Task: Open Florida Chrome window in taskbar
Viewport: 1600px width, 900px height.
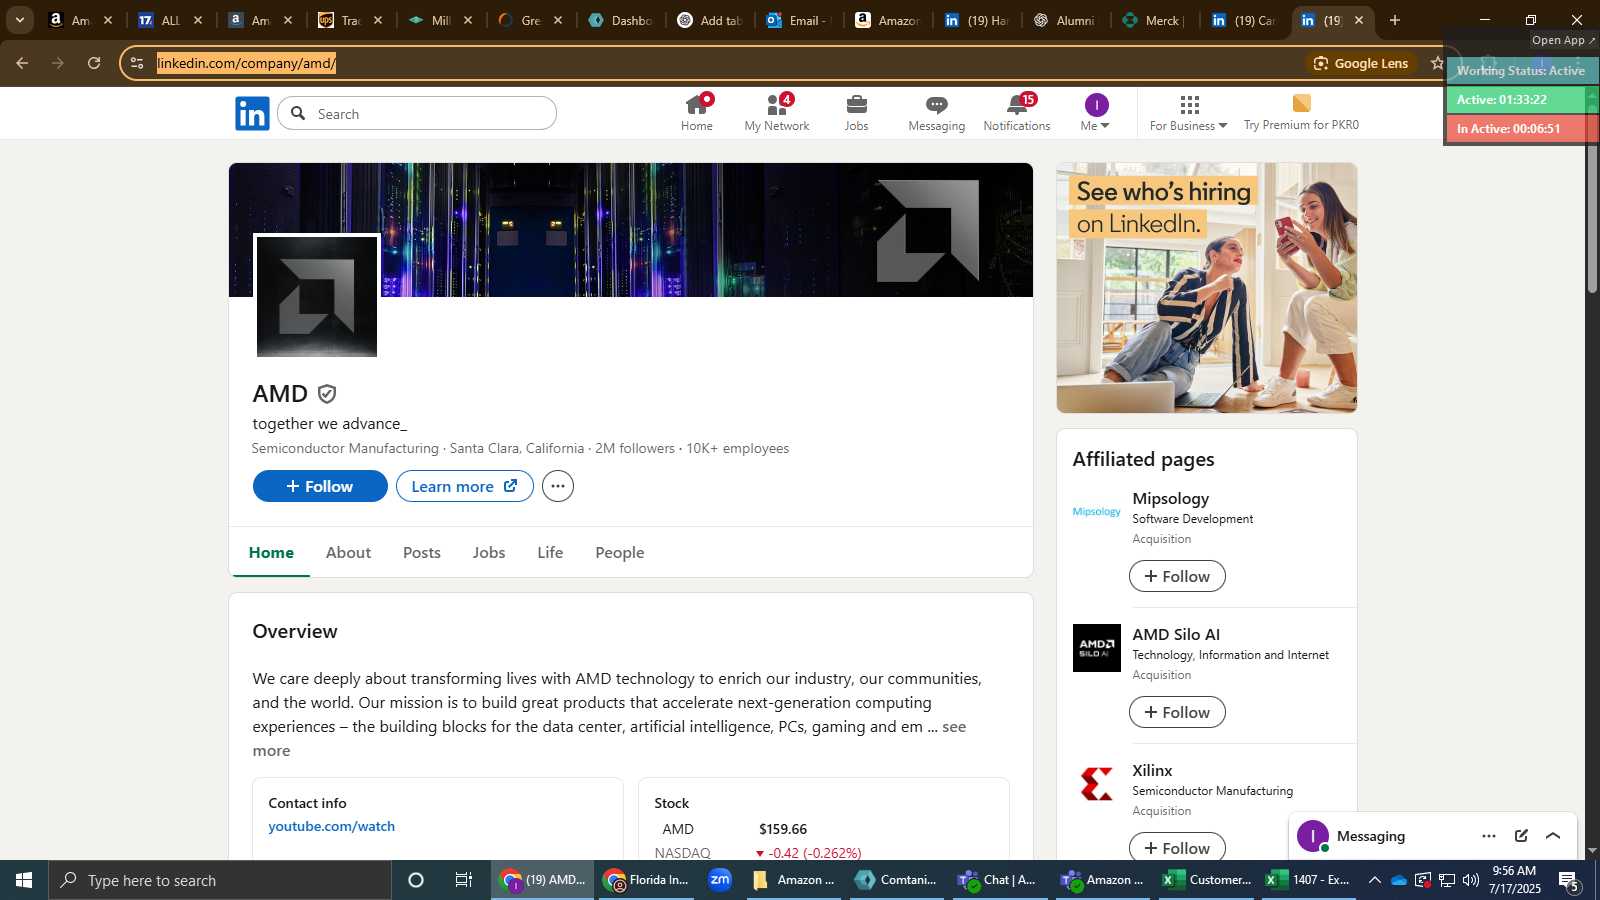Action: coord(647,880)
